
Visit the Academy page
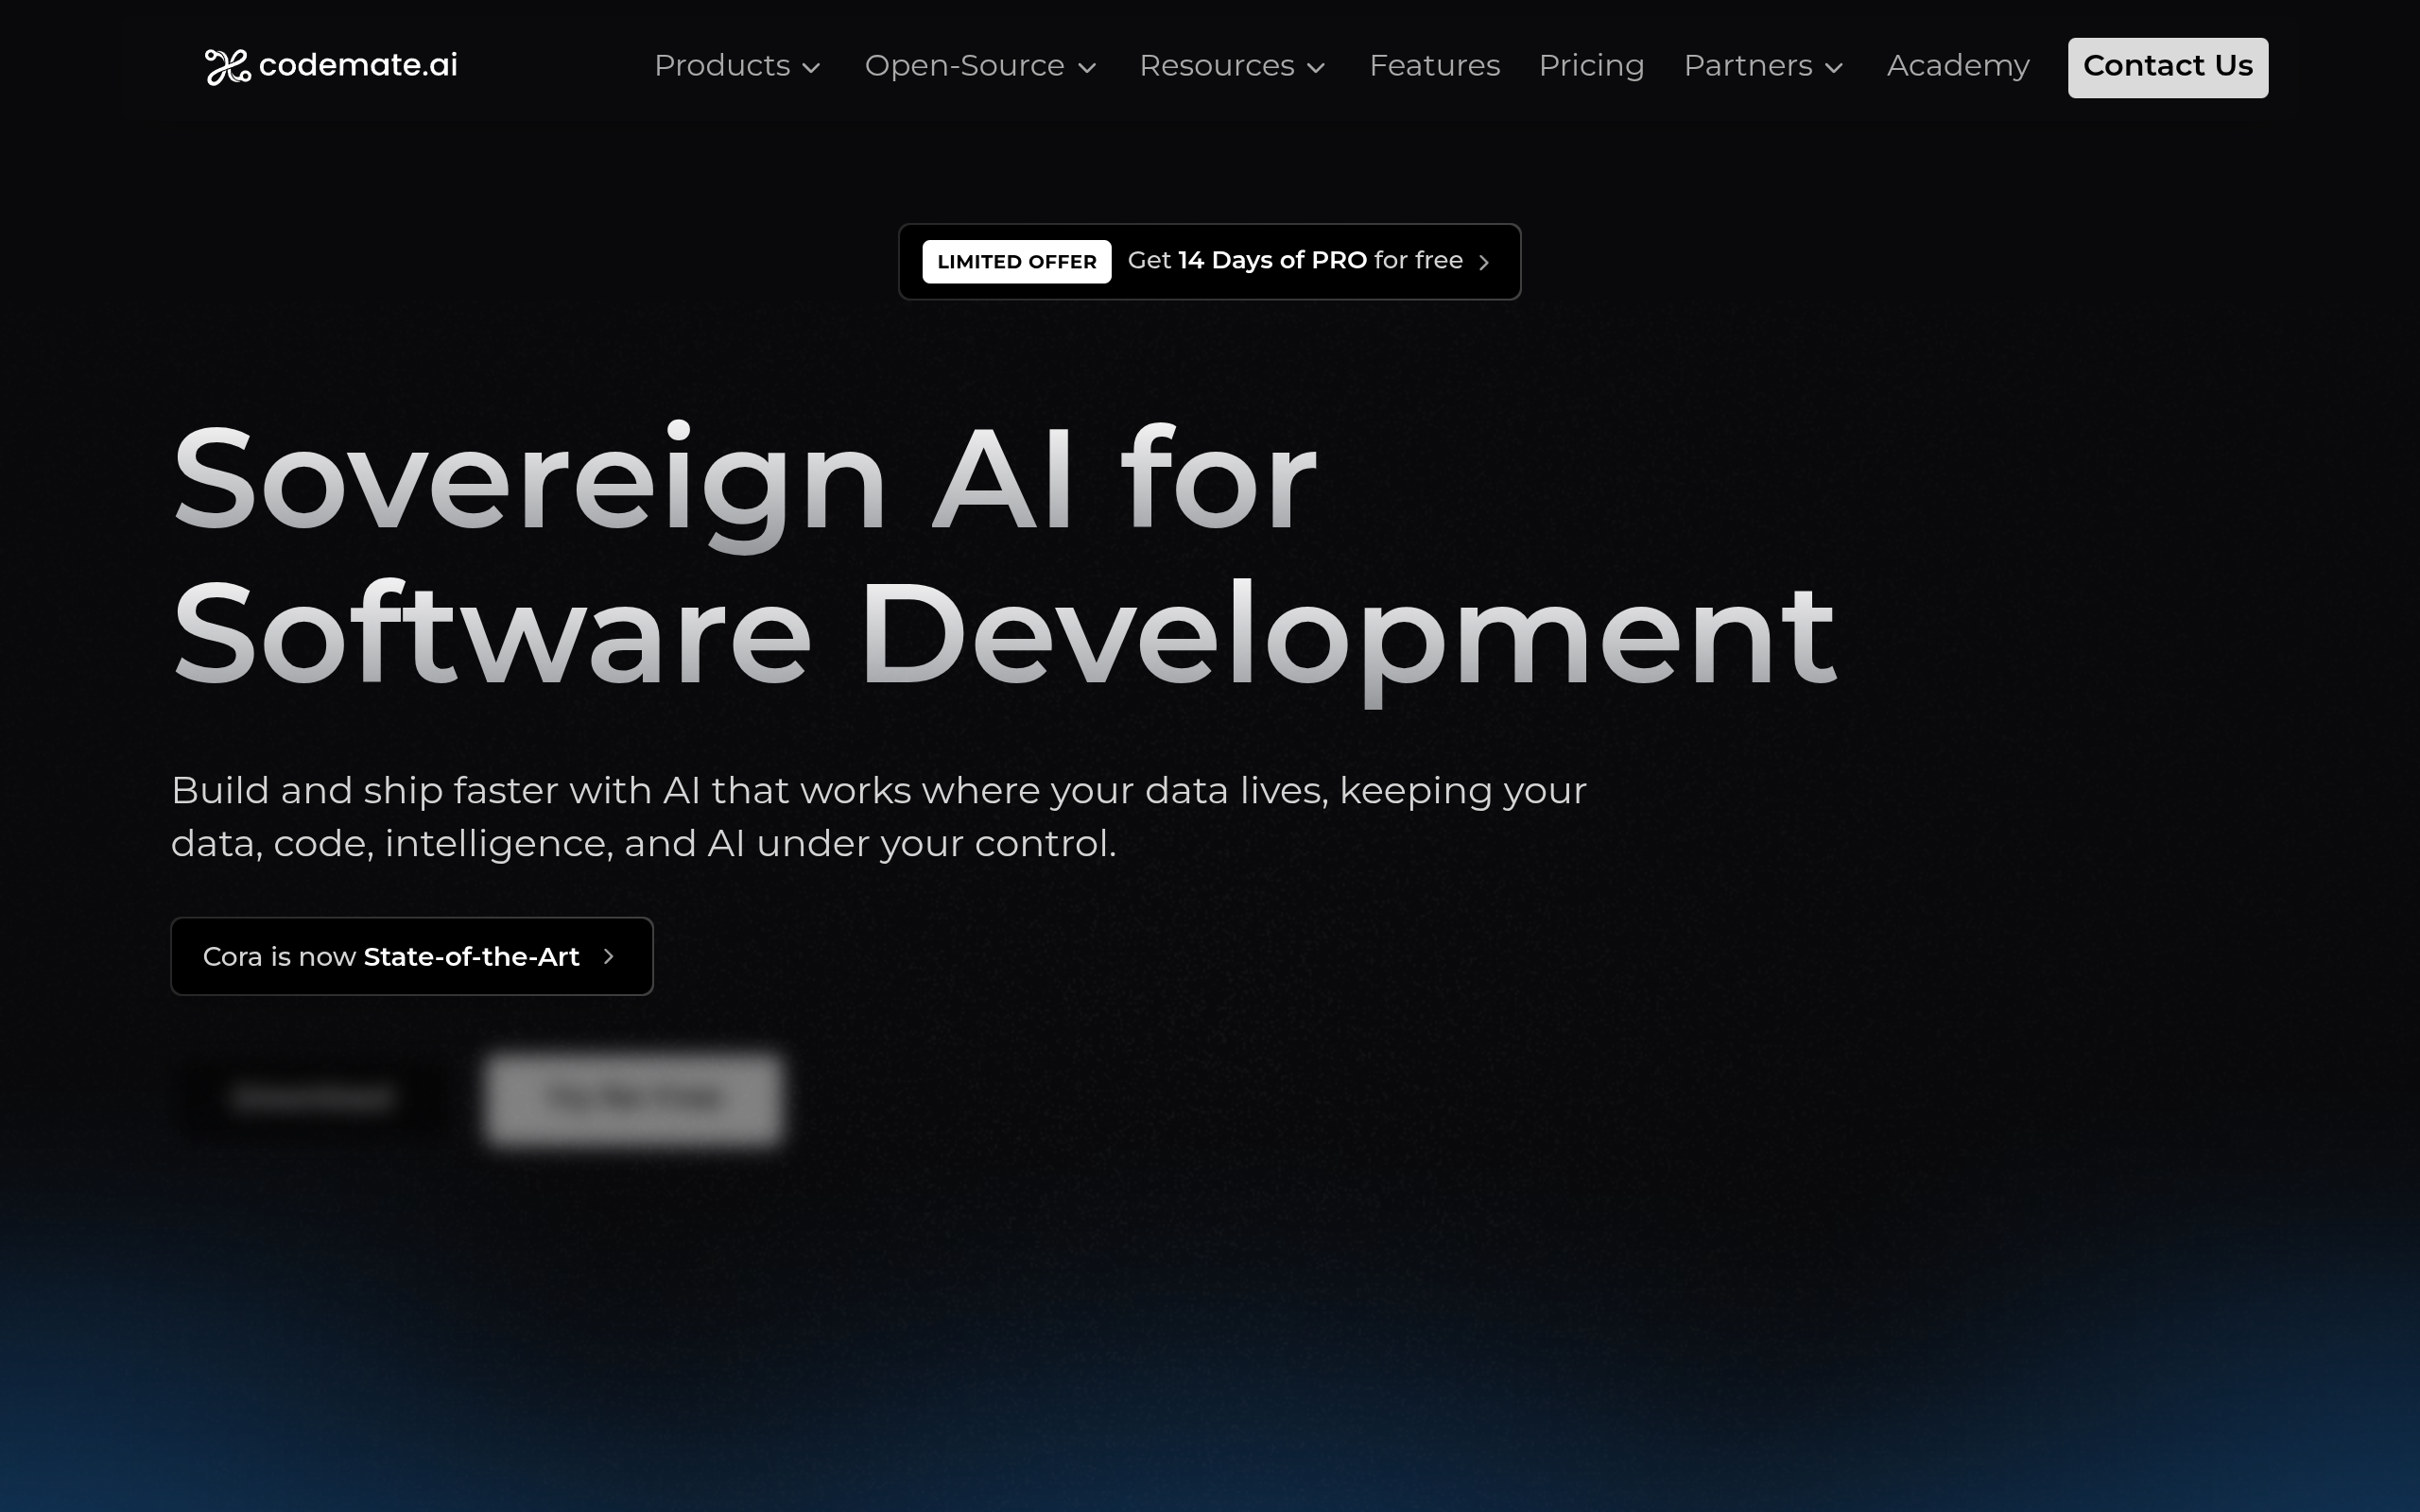point(1957,66)
